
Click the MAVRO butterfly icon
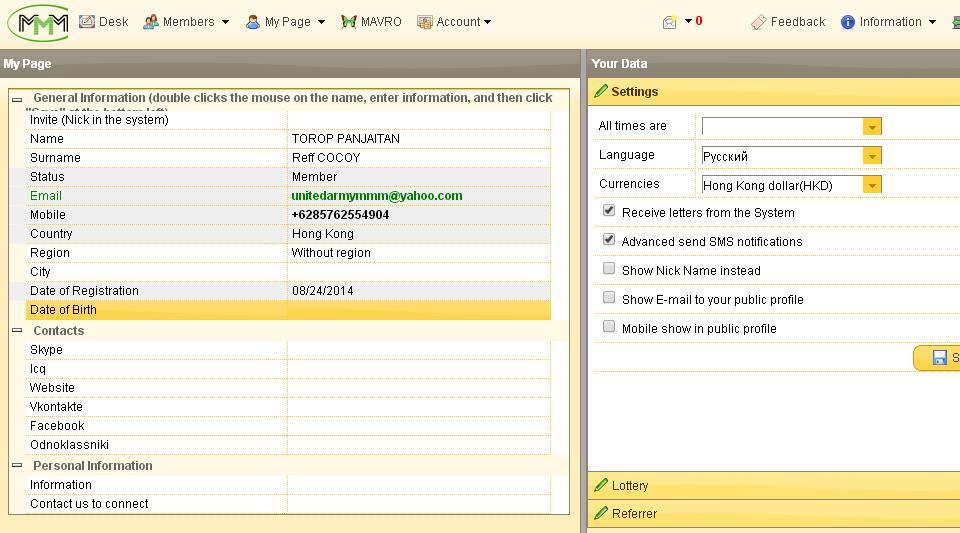(x=349, y=22)
